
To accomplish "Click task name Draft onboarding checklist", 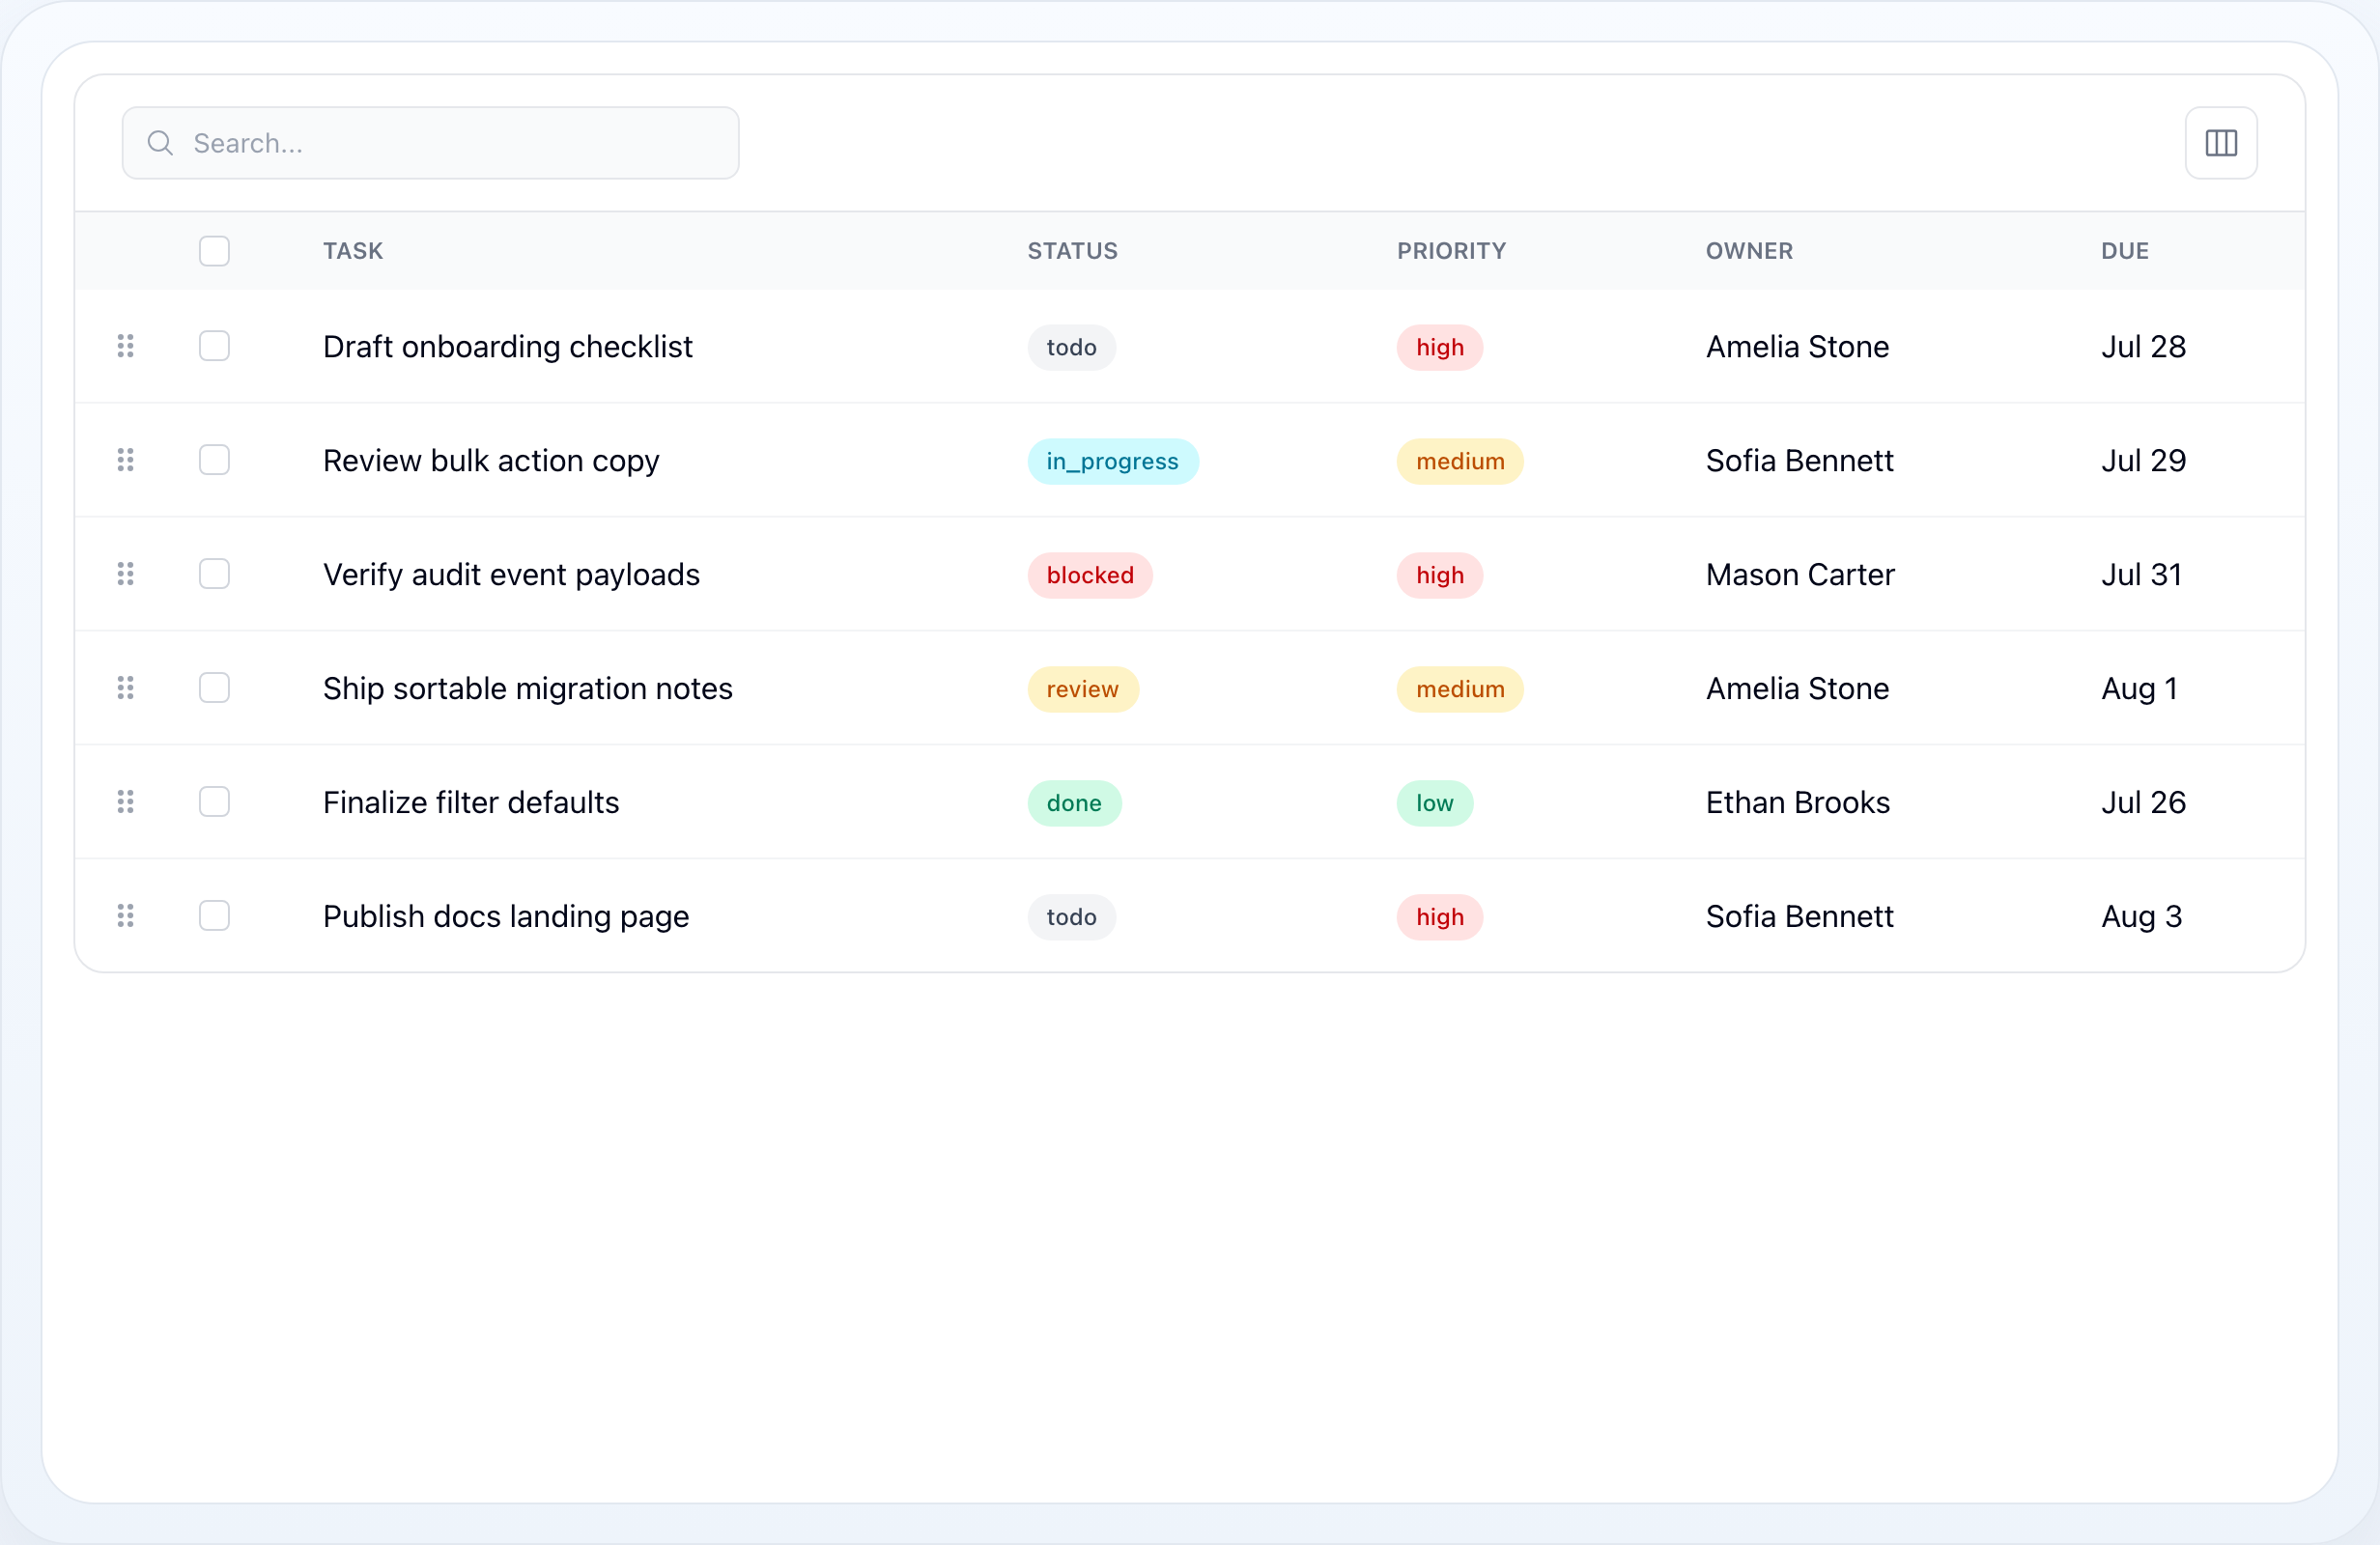I will point(507,346).
